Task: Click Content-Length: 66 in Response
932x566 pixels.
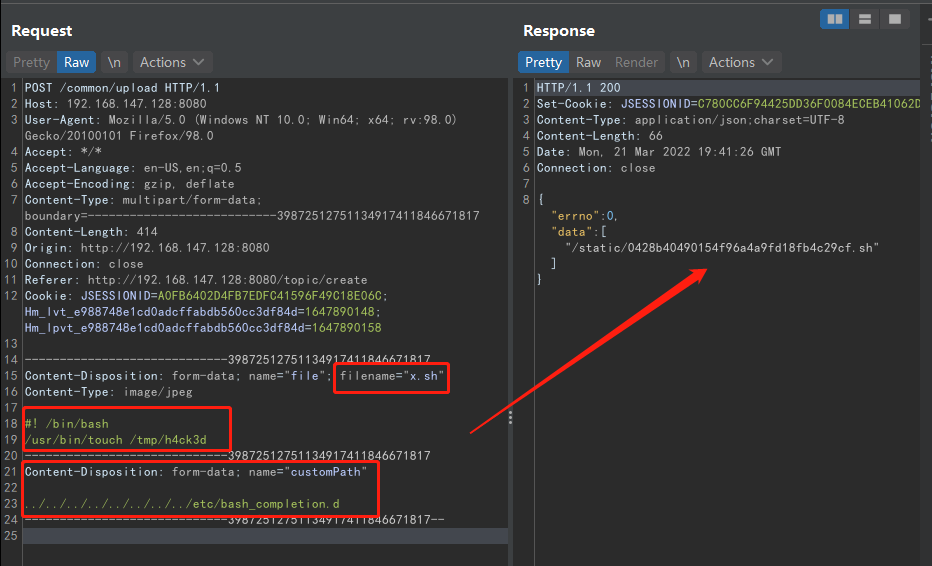Action: (599, 136)
